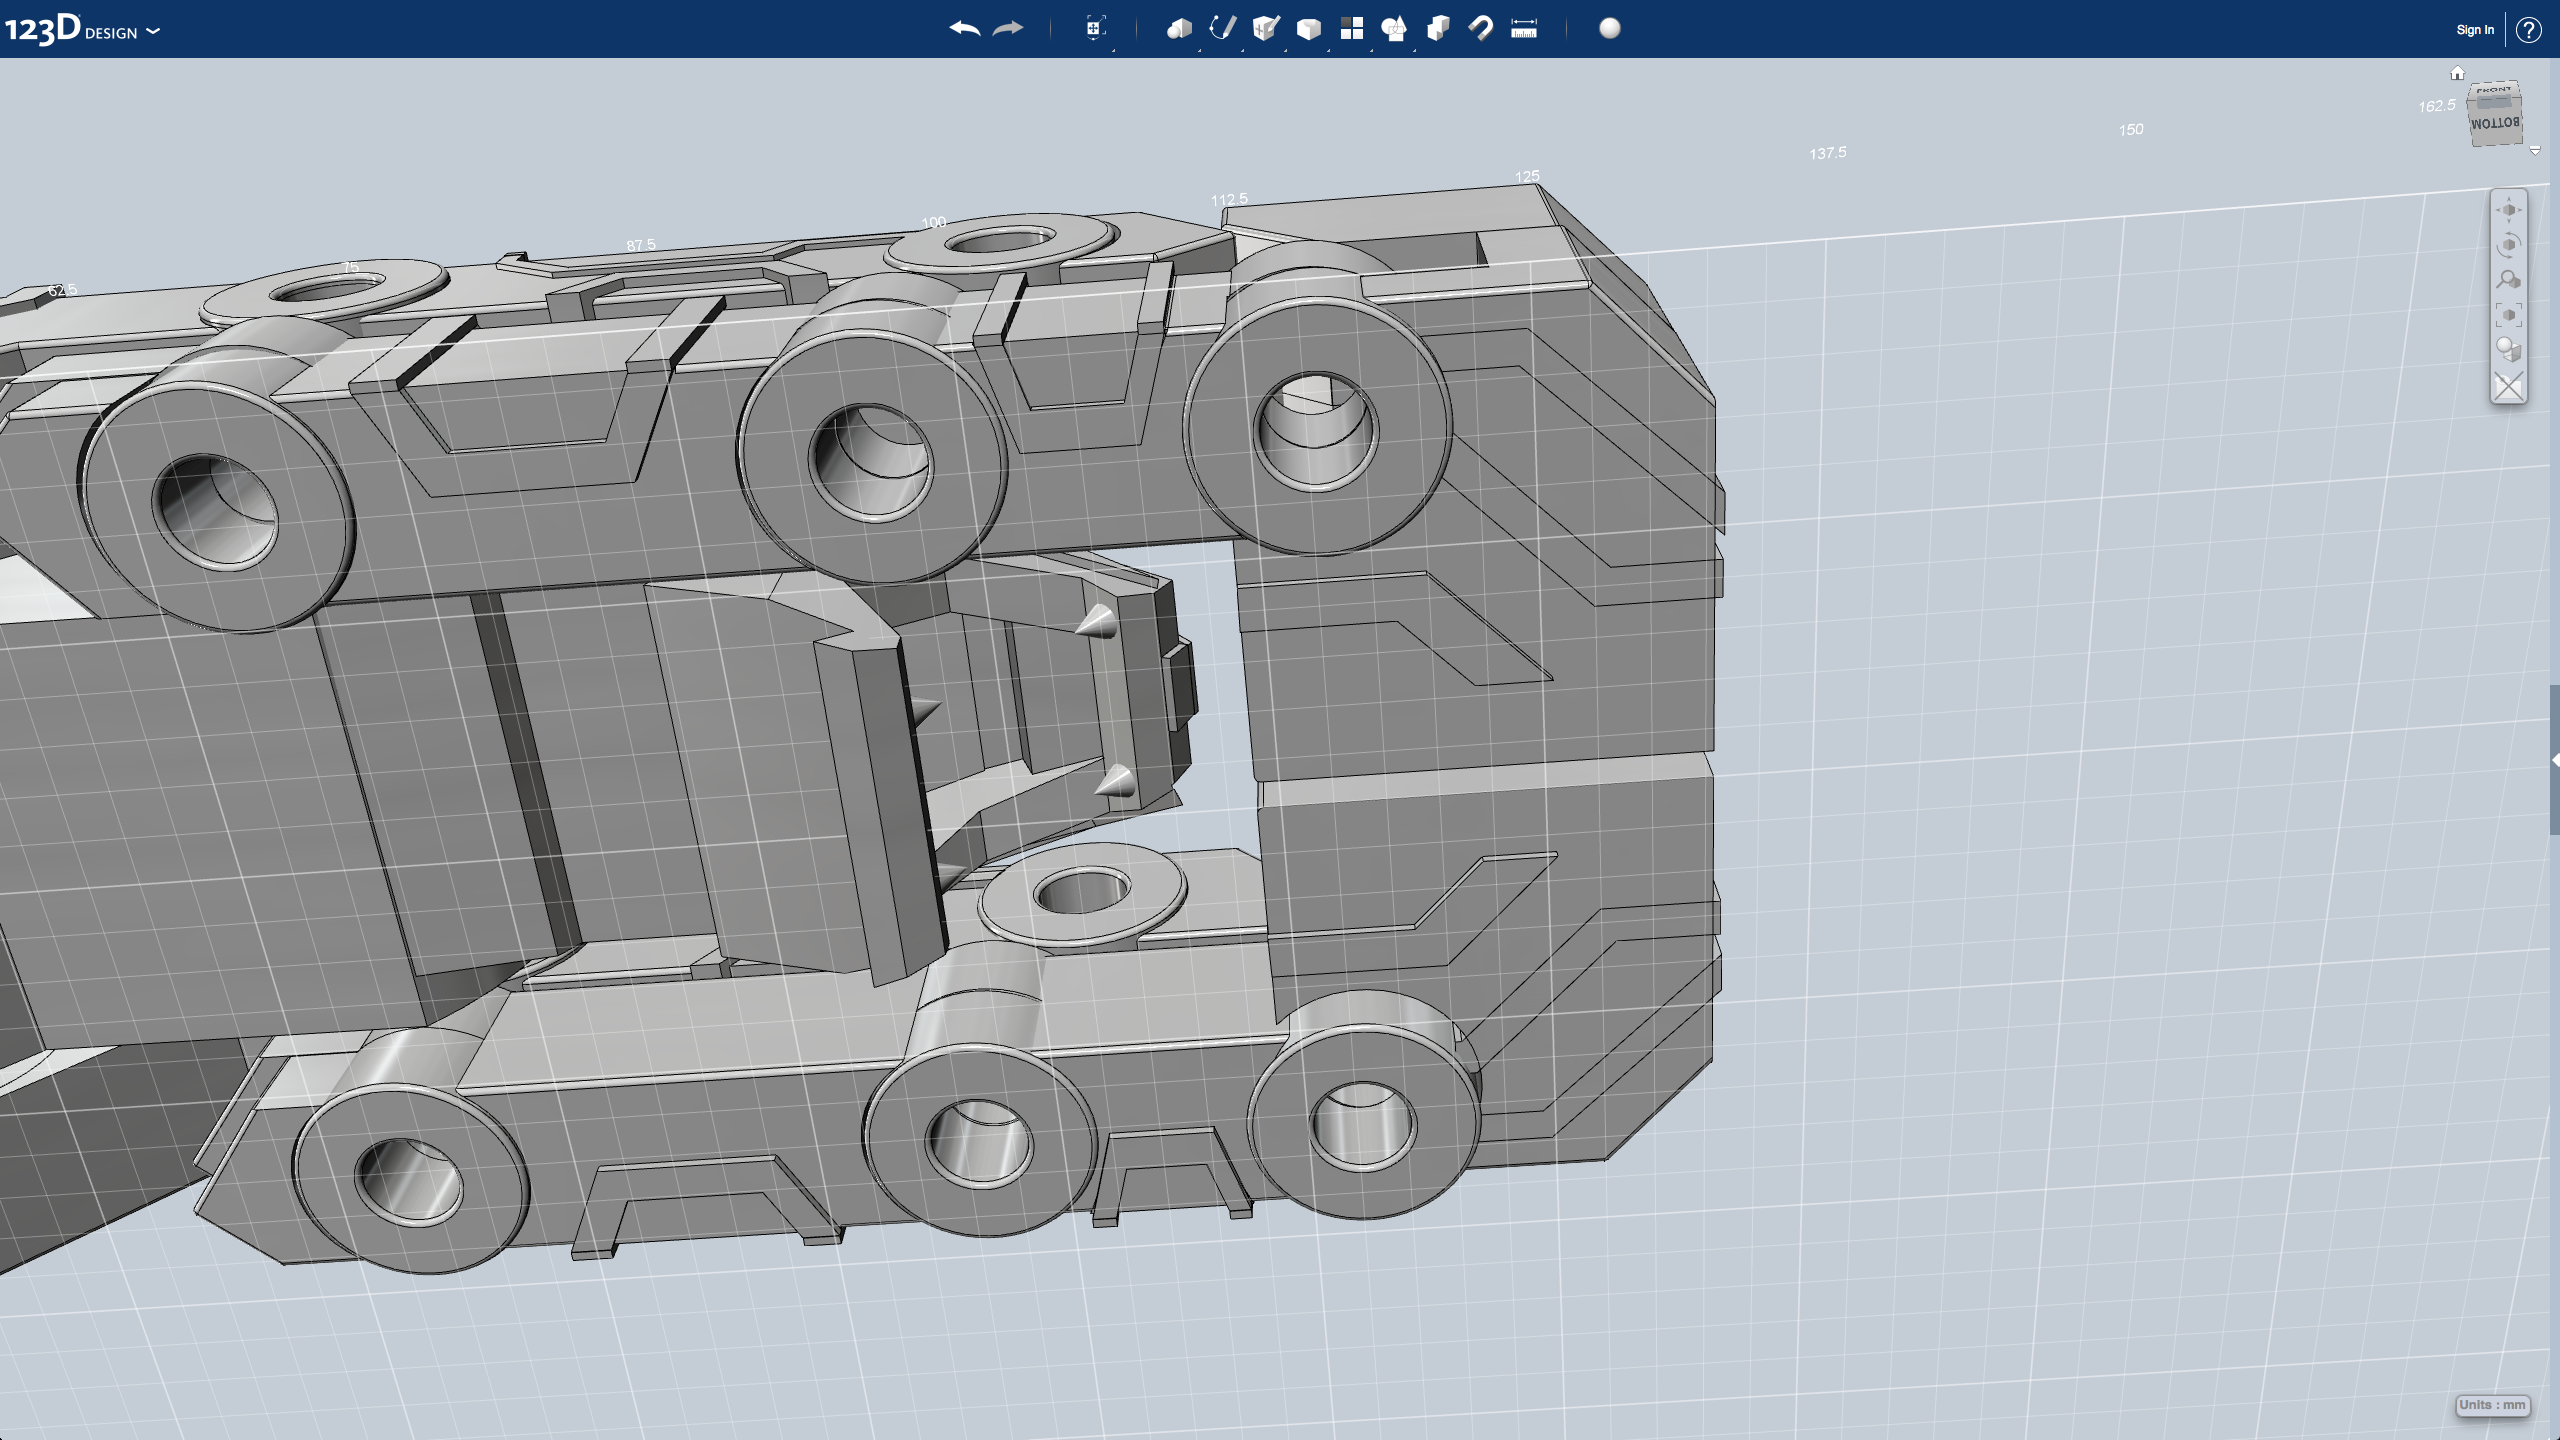2560x1440 pixels.
Task: Open the Primitives shapes tool
Action: [x=1178, y=29]
